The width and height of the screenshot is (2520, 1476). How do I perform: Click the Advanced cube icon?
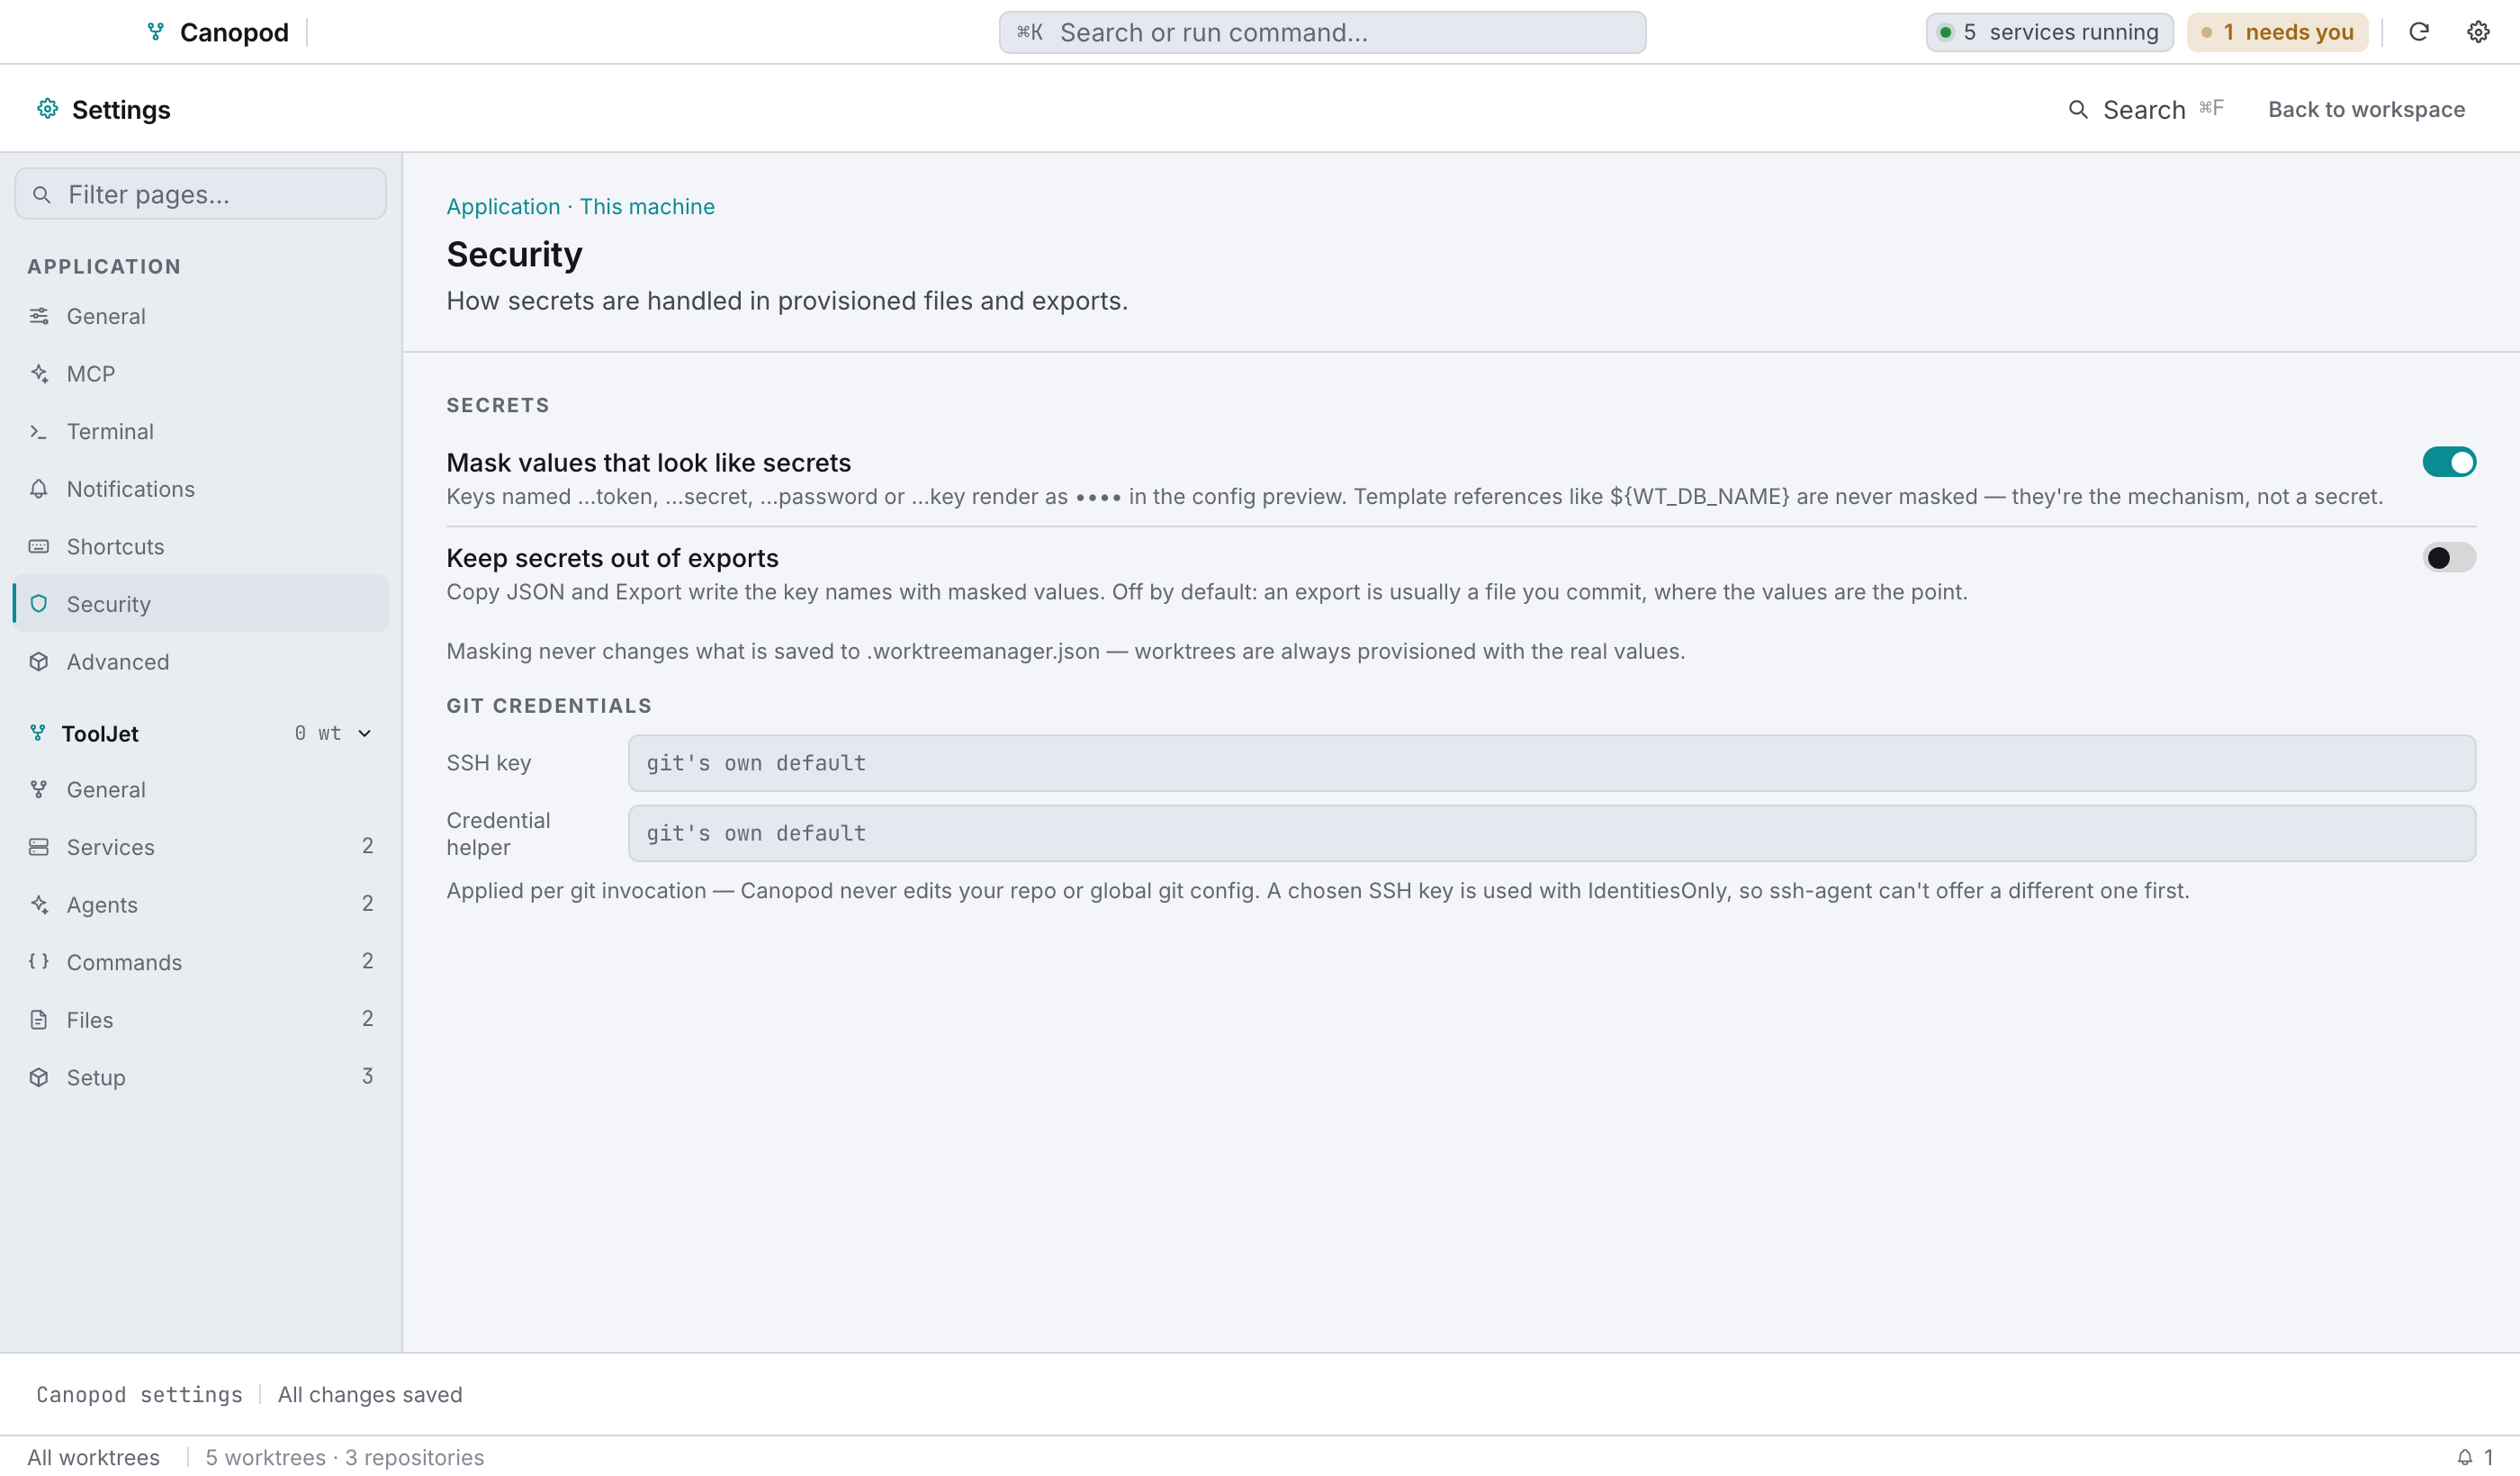coord(39,662)
